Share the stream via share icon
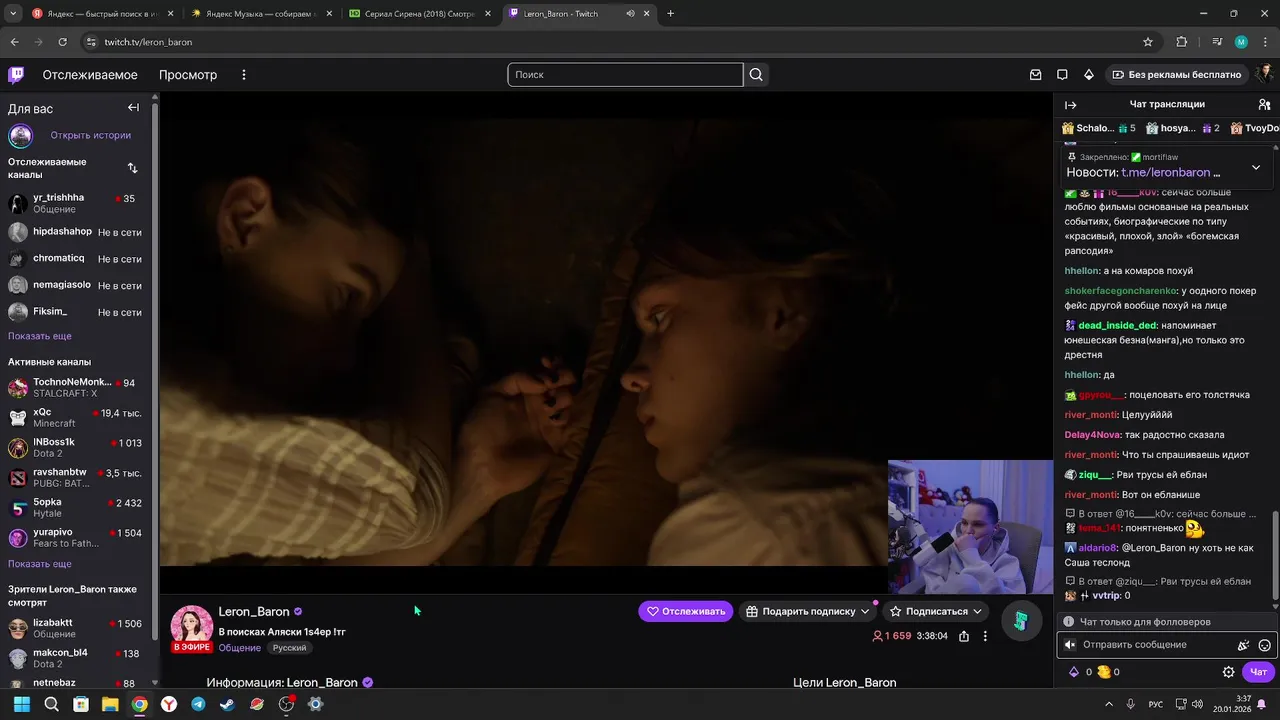Viewport: 1280px width, 720px height. click(x=964, y=636)
